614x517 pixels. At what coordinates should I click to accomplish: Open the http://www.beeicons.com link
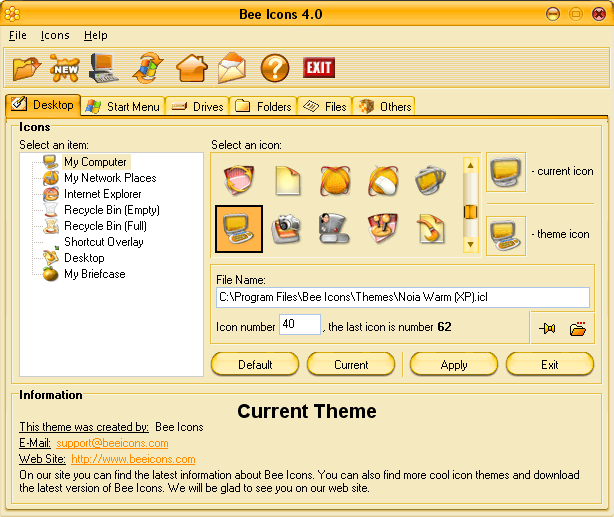click(x=133, y=459)
